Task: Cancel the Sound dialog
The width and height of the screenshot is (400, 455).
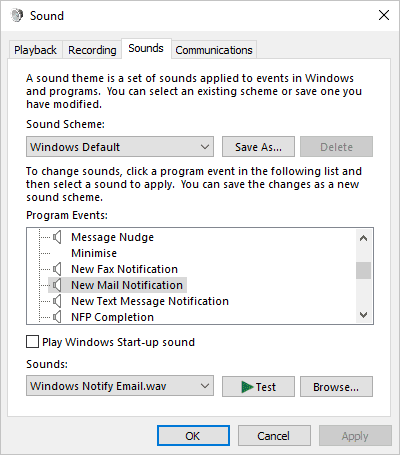Action: click(274, 436)
